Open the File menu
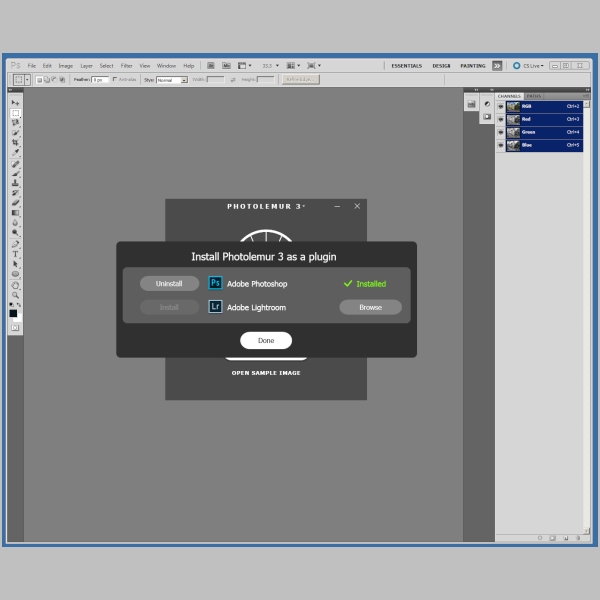The image size is (600, 600). coord(32,66)
